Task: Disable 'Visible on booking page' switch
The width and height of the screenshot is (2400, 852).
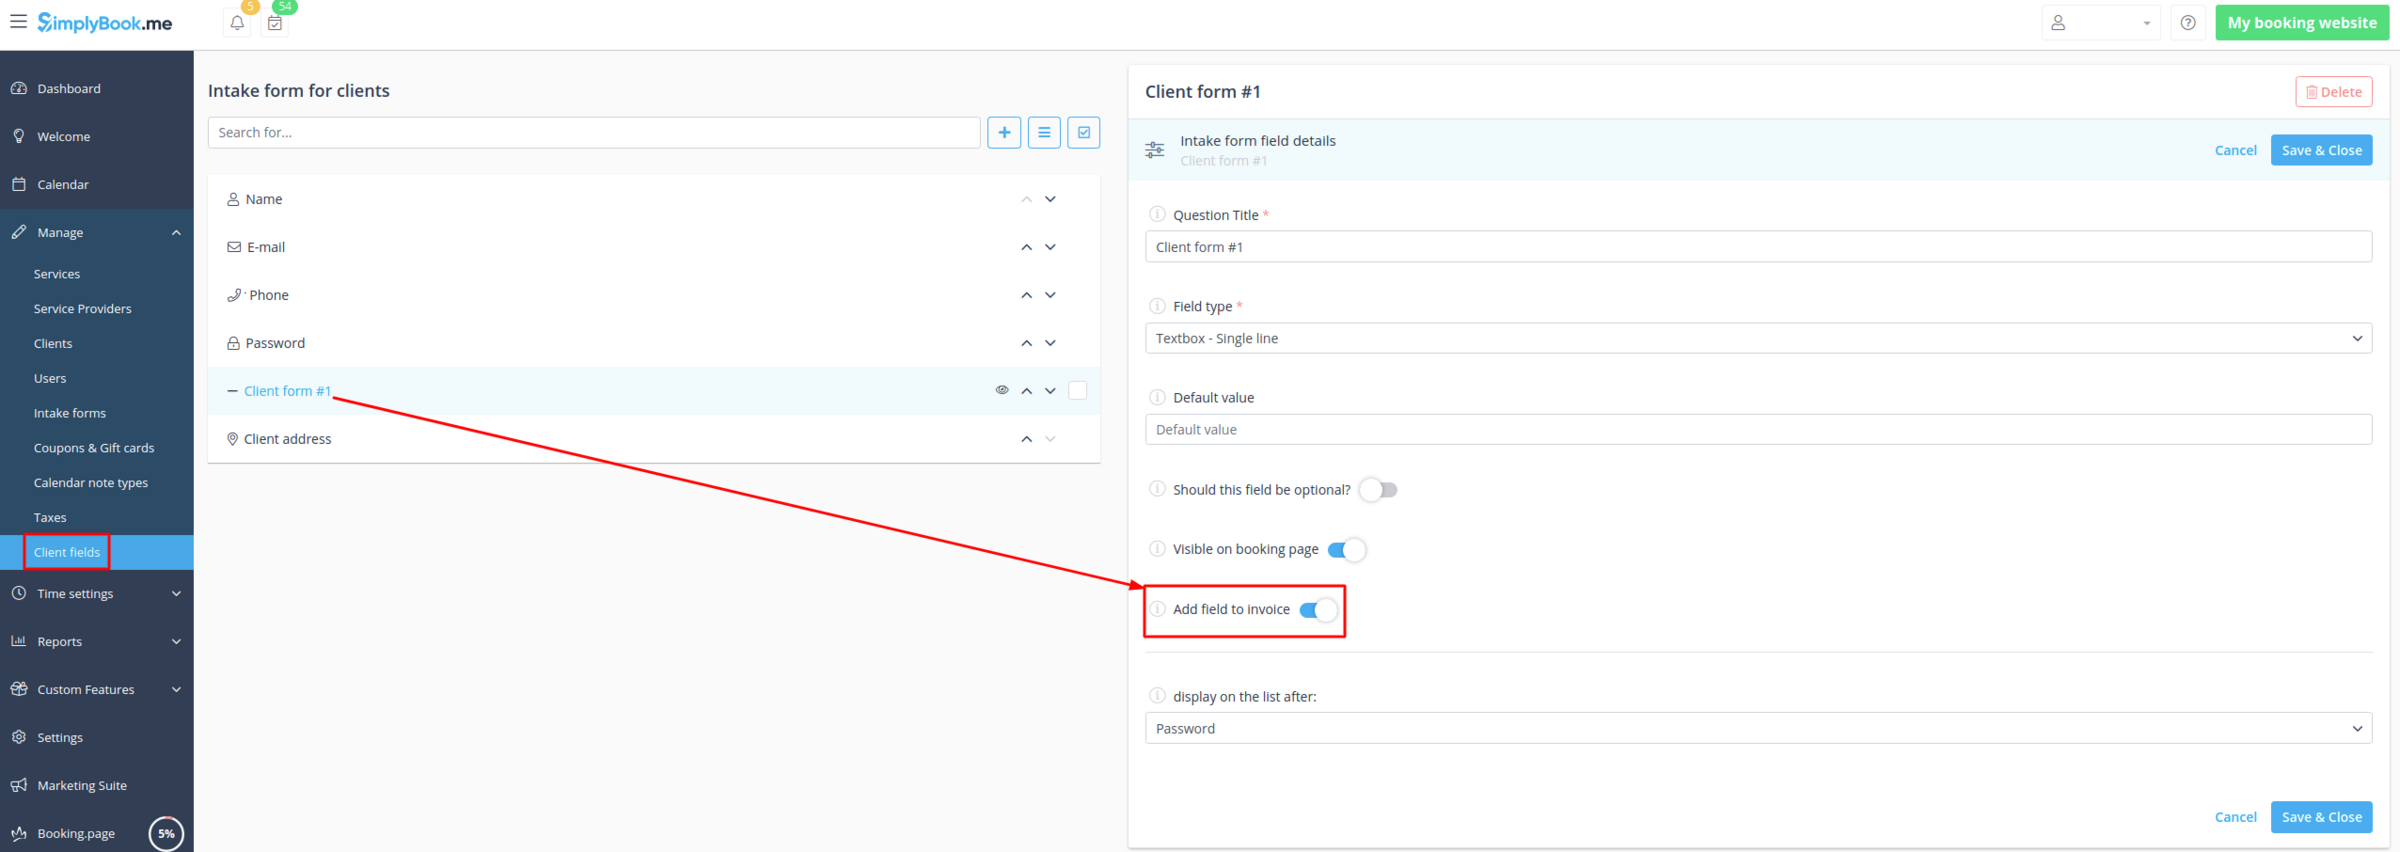Action: pyautogui.click(x=1346, y=550)
